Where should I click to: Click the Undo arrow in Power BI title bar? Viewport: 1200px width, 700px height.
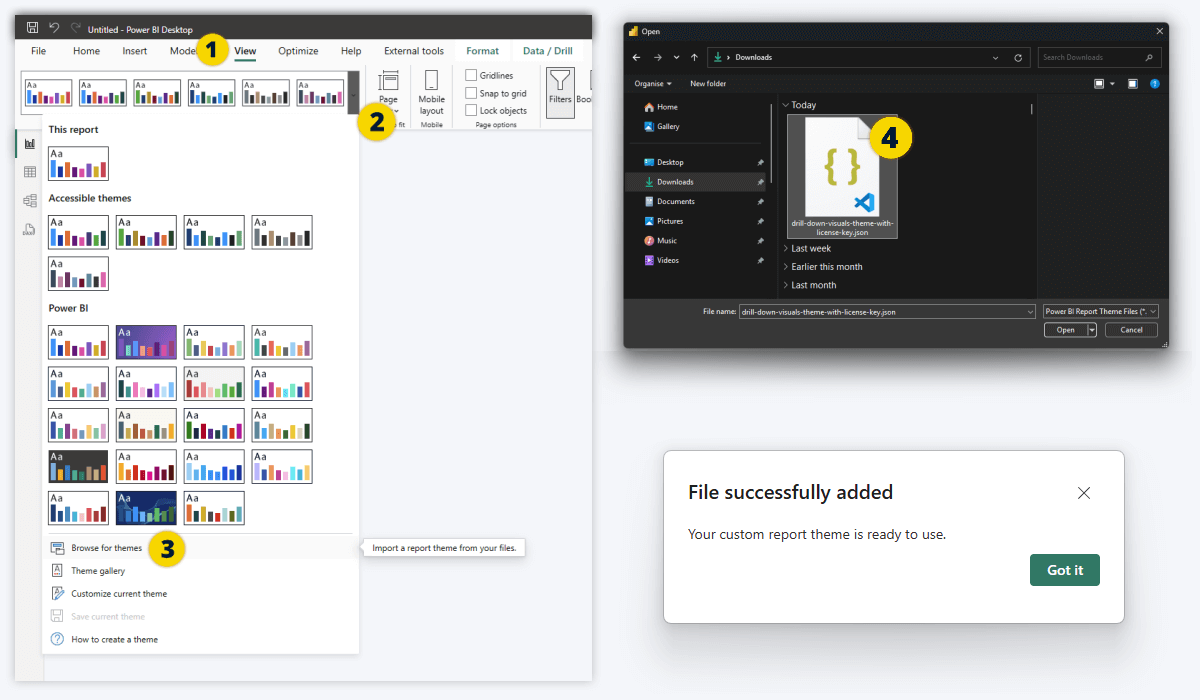[54, 29]
